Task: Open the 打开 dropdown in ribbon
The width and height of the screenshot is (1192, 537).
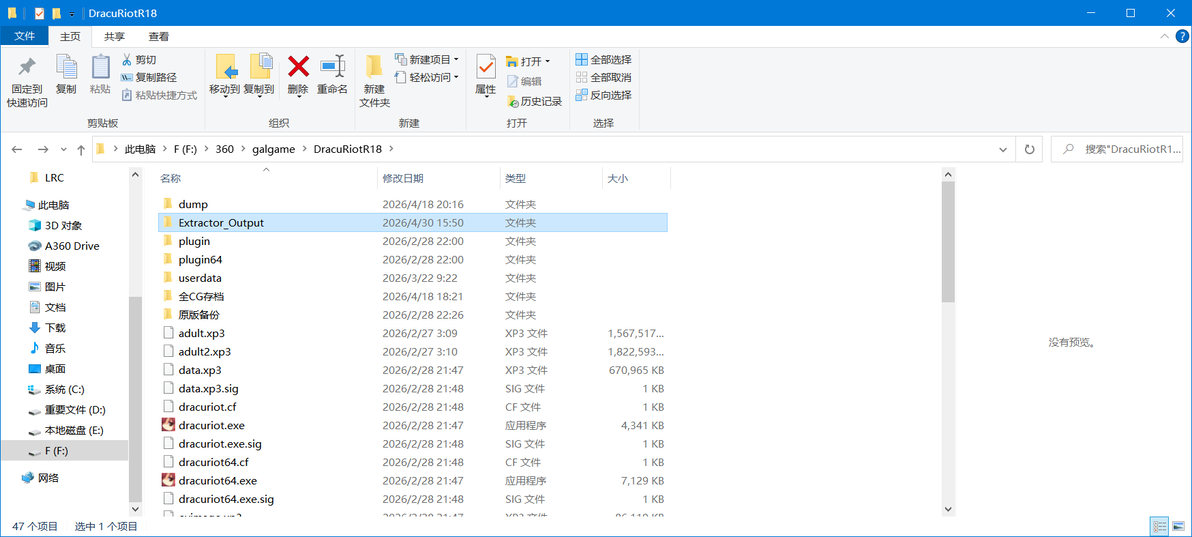Action: [x=528, y=61]
